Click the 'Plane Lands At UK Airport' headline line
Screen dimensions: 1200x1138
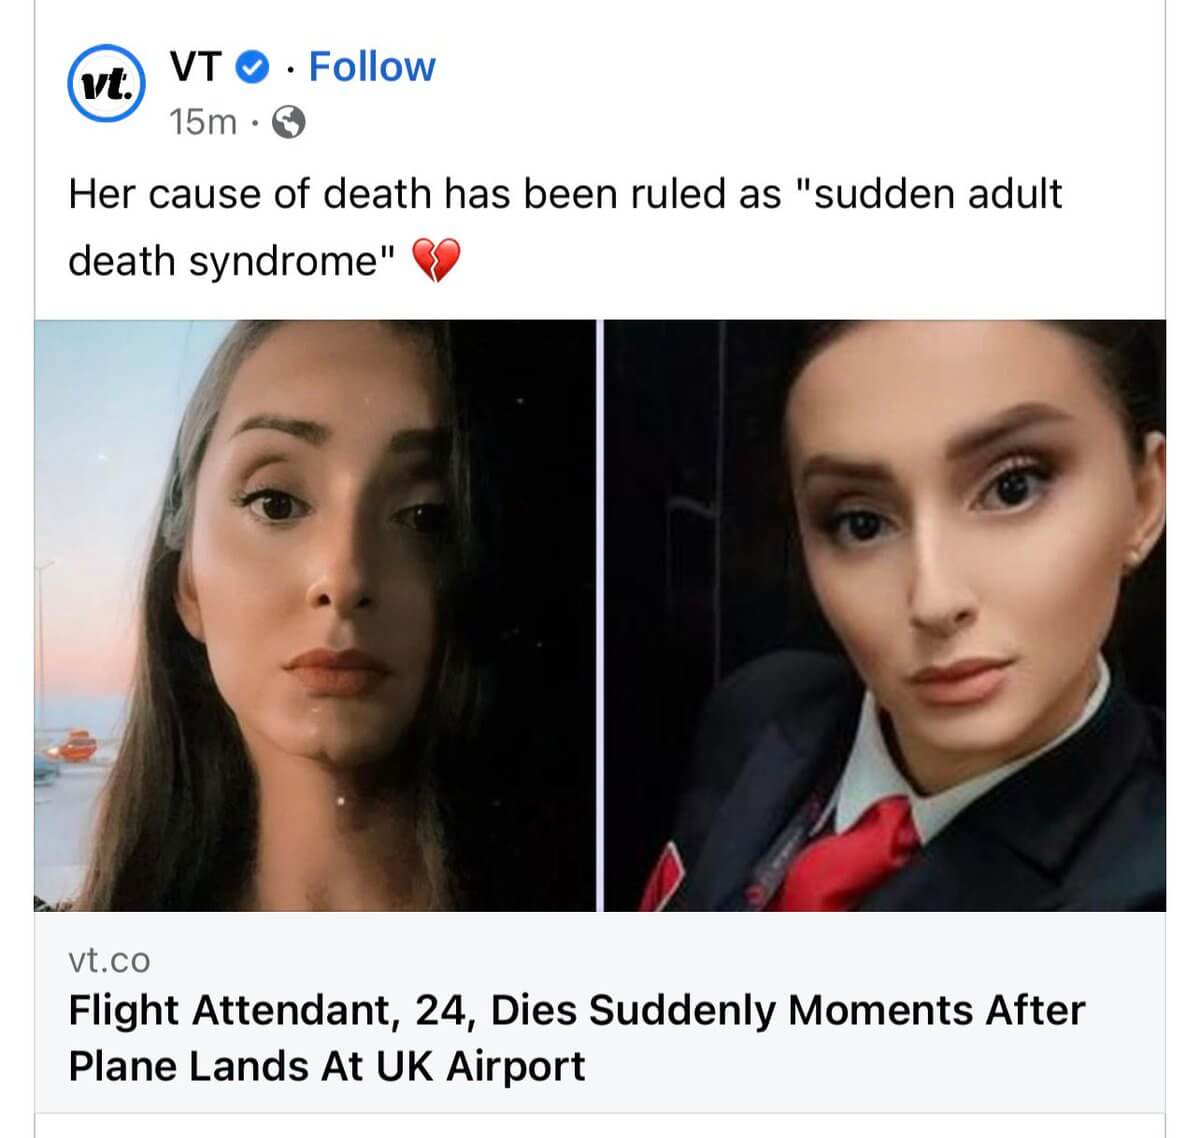(x=326, y=1066)
